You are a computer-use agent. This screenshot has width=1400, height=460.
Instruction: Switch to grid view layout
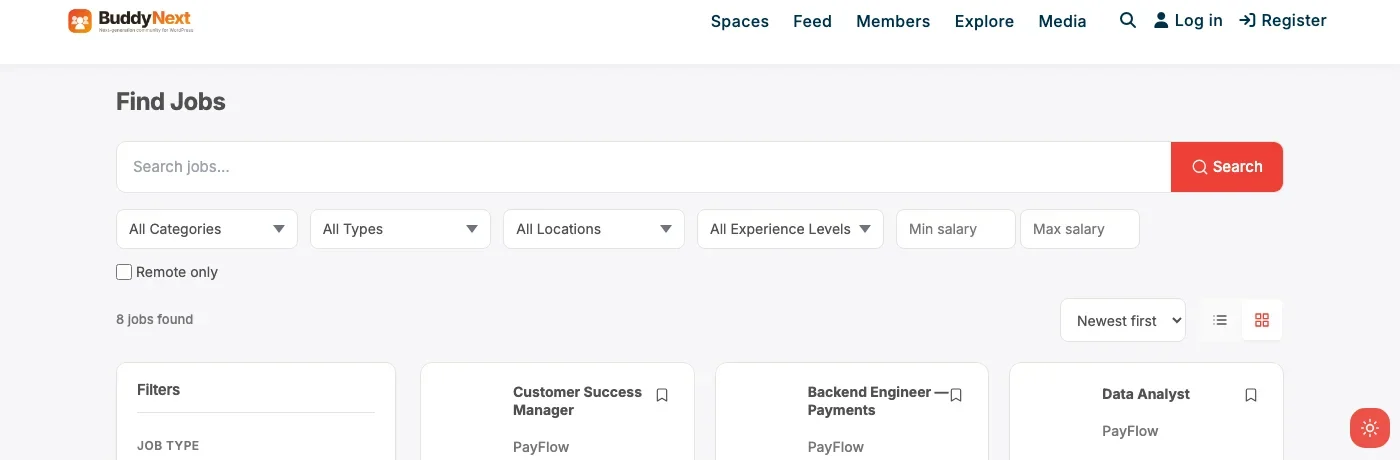pos(1262,320)
